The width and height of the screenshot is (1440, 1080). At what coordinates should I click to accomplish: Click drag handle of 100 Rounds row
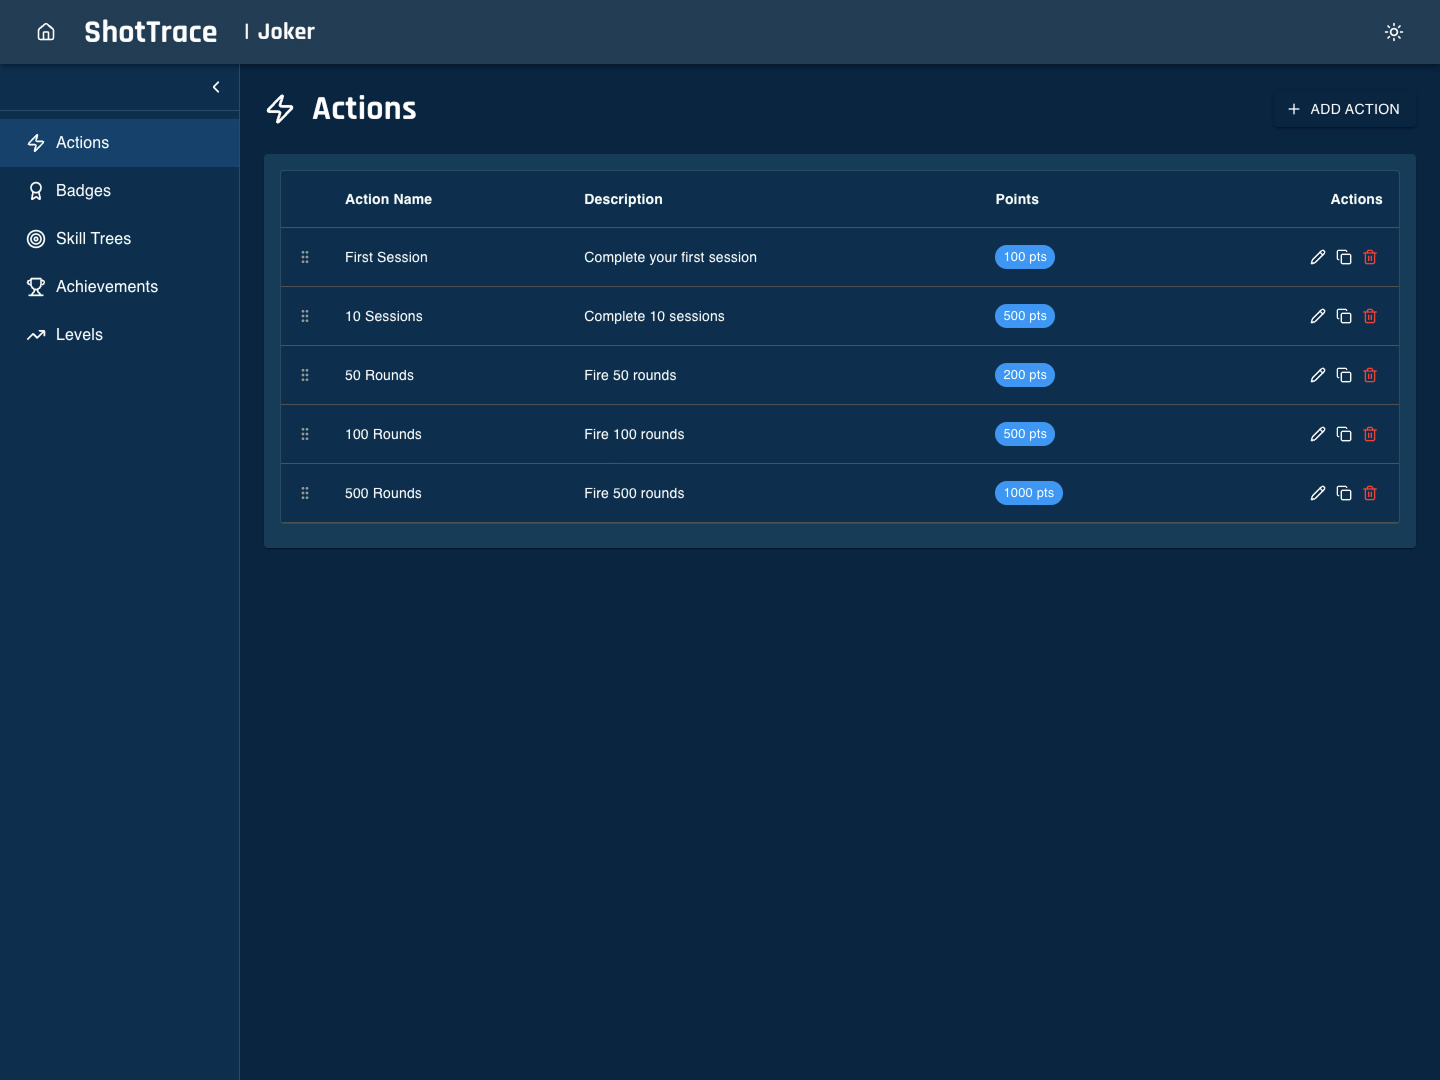coord(305,434)
